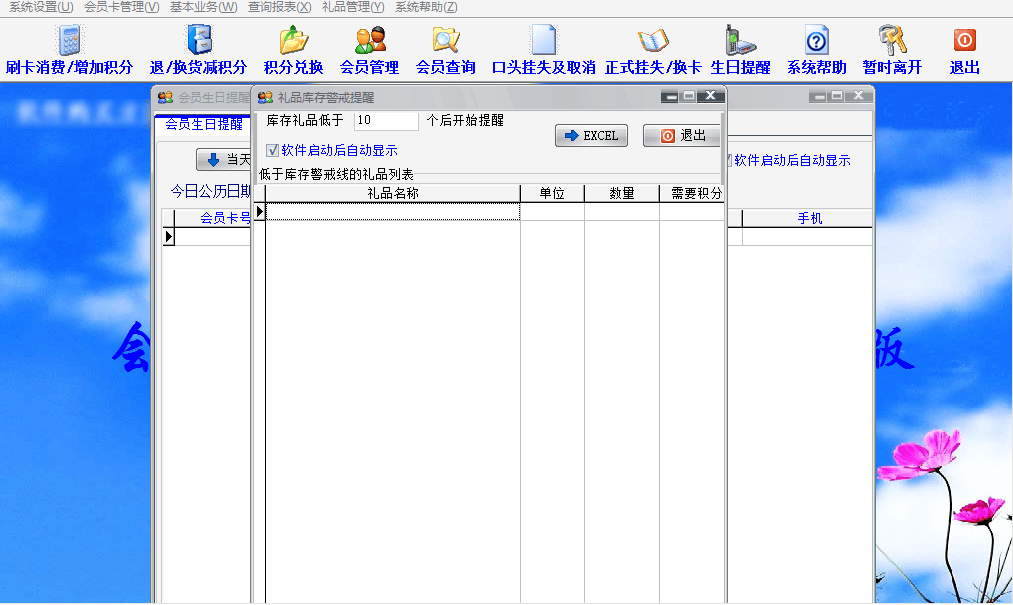Click the 礼品名称 column header
The image size is (1013, 605).
pyautogui.click(x=392, y=193)
